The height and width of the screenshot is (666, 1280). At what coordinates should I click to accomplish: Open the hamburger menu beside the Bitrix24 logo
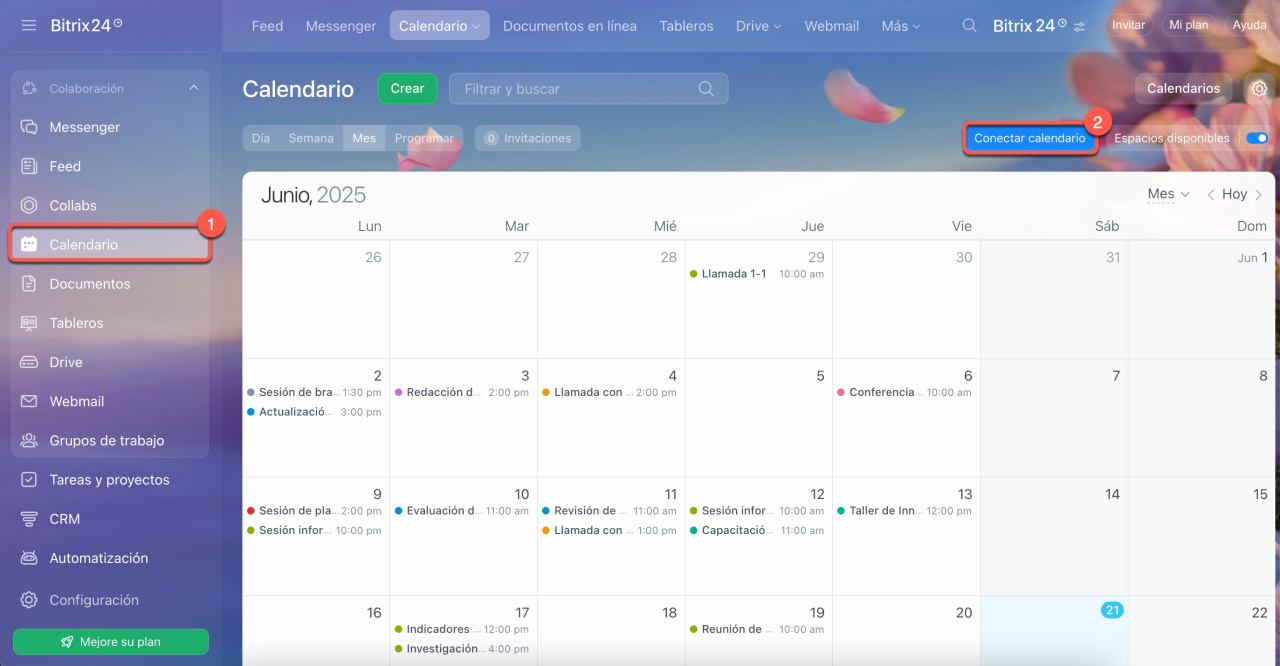tap(28, 25)
